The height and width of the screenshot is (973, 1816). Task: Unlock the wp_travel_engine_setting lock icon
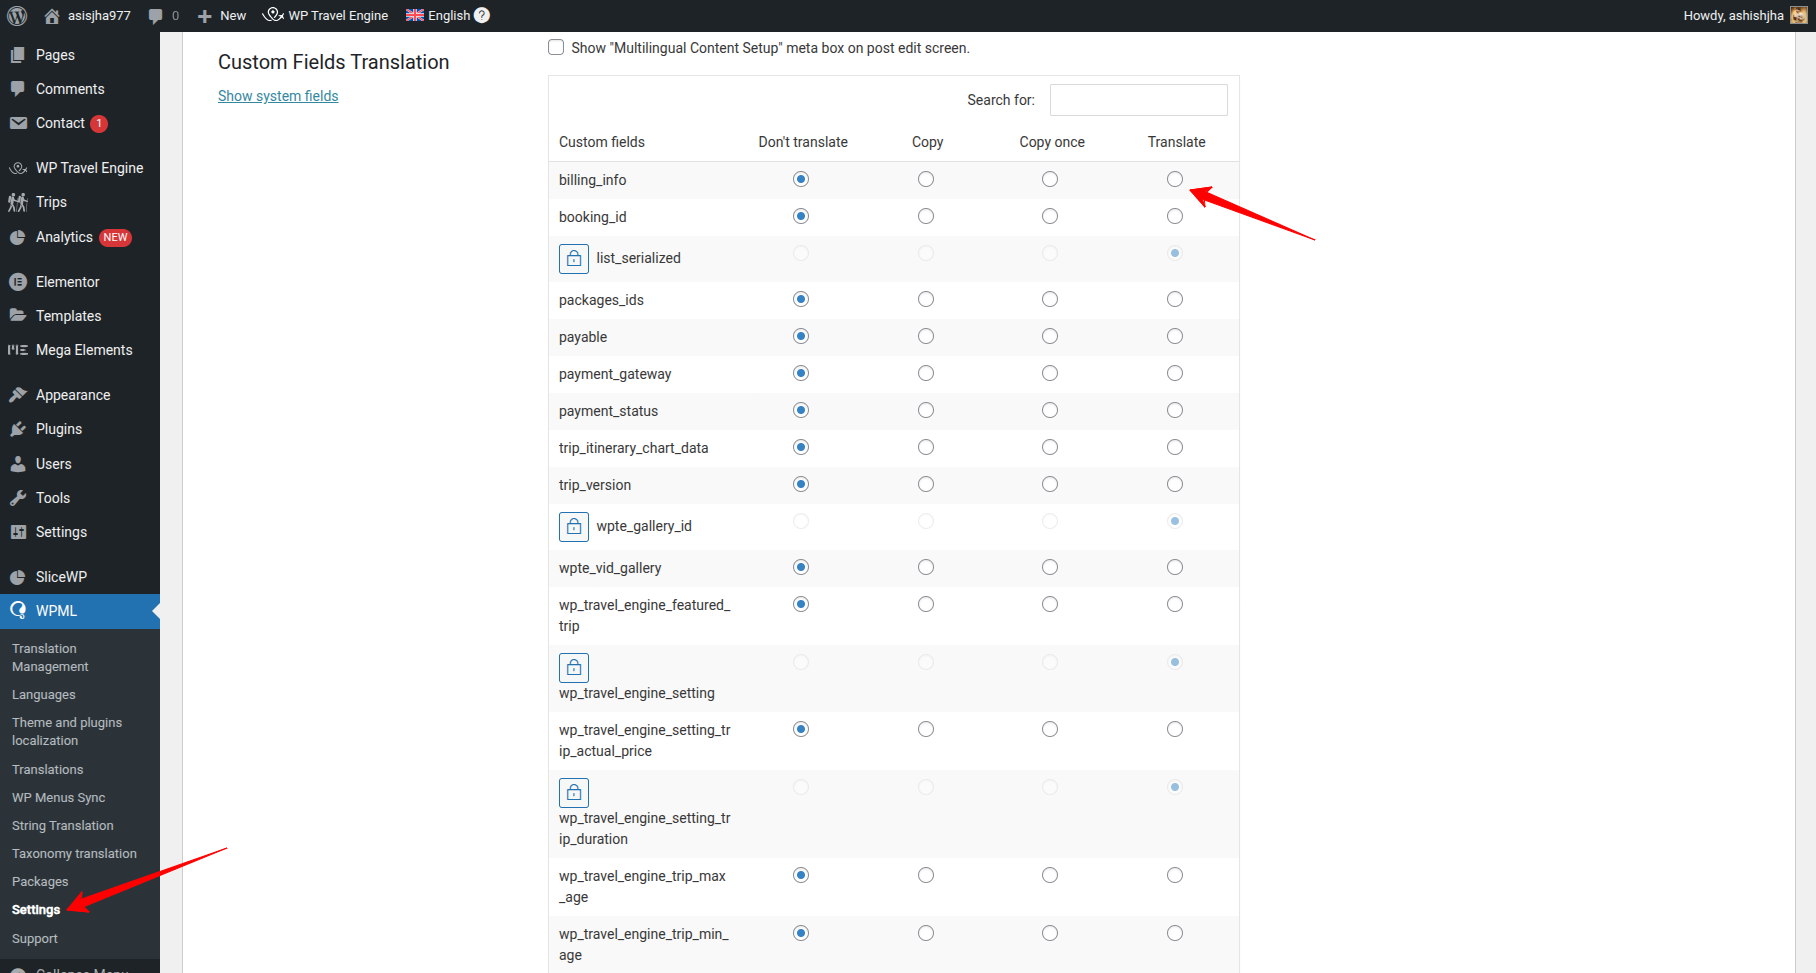coord(574,667)
